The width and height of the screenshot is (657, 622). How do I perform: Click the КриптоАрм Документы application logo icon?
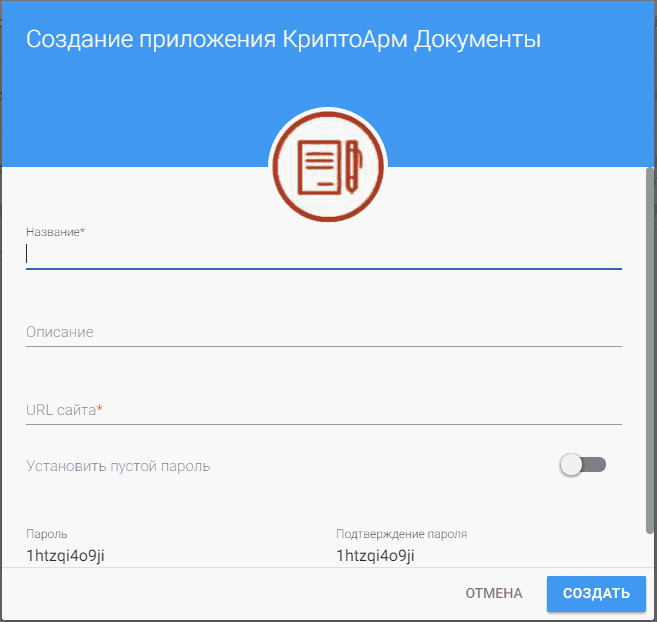coord(328,166)
